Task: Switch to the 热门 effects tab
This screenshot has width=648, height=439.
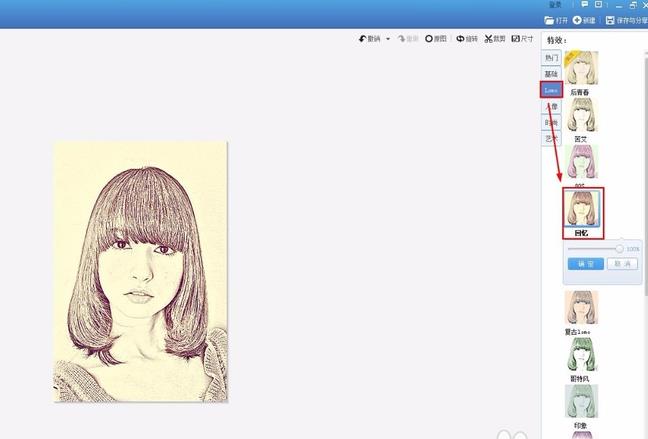Action: [x=551, y=58]
